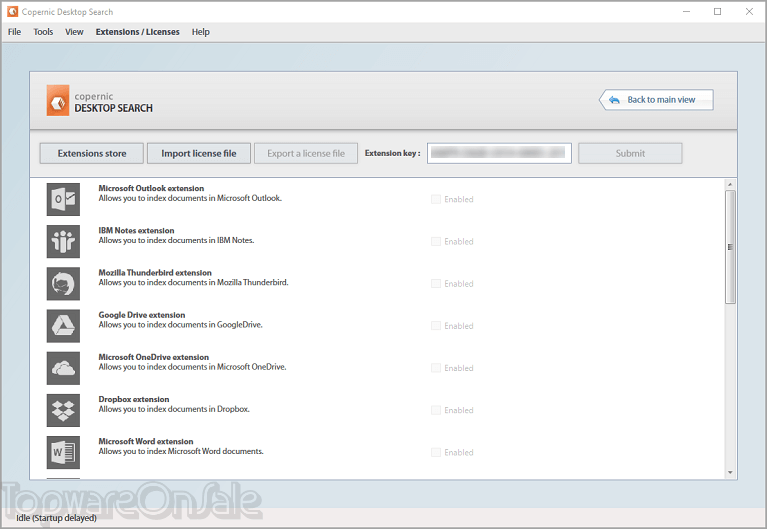The width and height of the screenshot is (767, 529).
Task: Click 'Allows you to index documents in IBM Notes.'
Action: (x=177, y=240)
